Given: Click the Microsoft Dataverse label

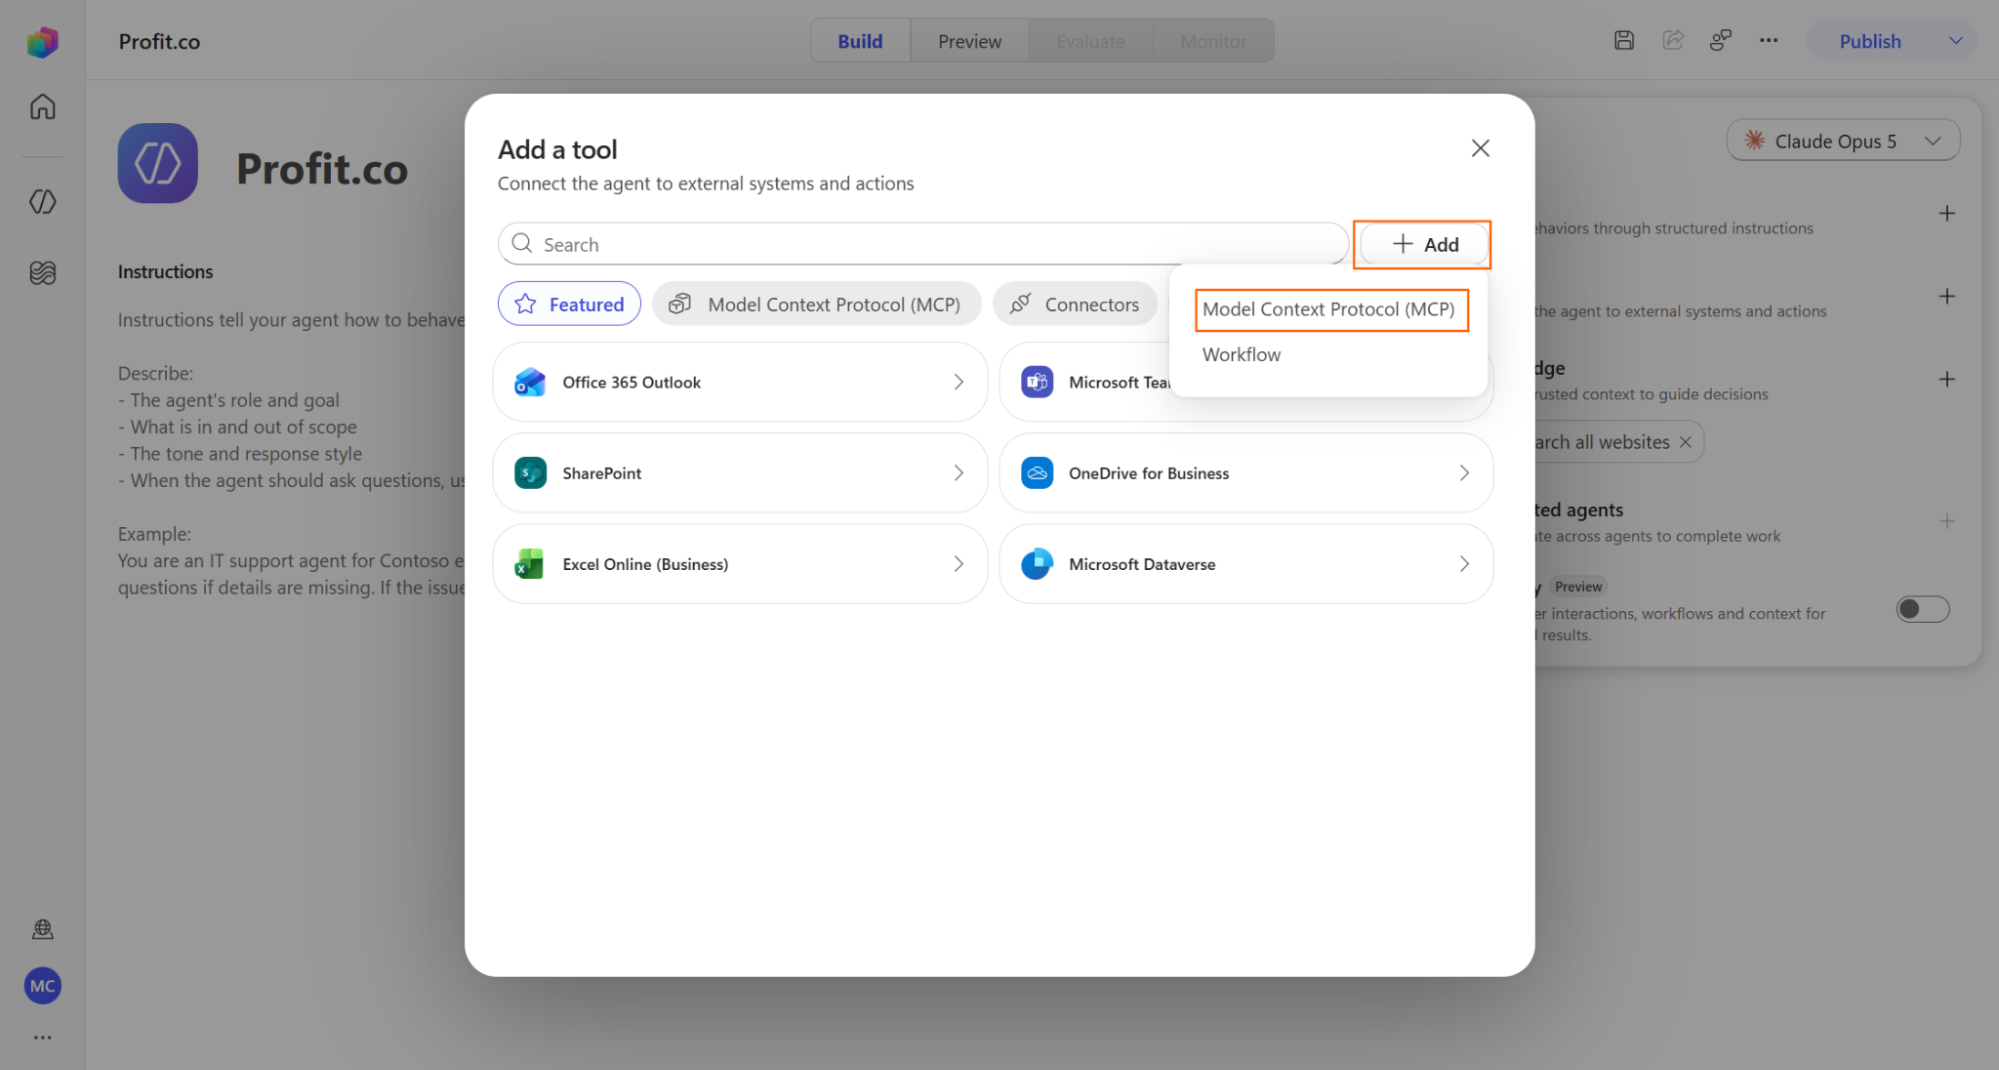Looking at the screenshot, I should (1142, 564).
